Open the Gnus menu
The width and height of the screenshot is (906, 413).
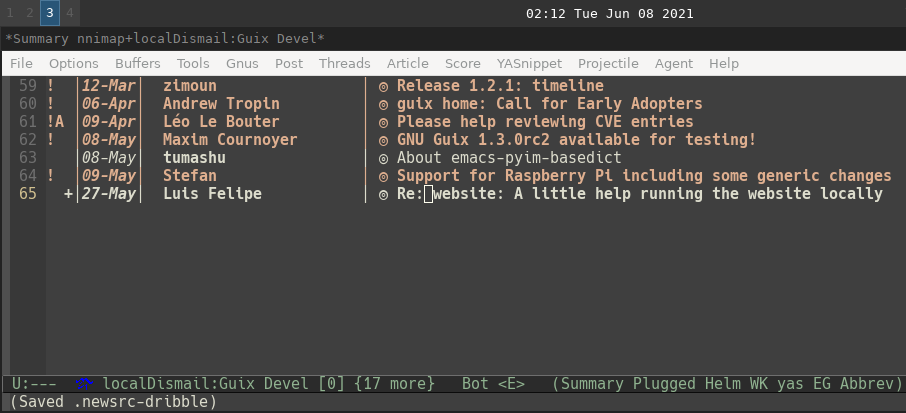(x=242, y=64)
